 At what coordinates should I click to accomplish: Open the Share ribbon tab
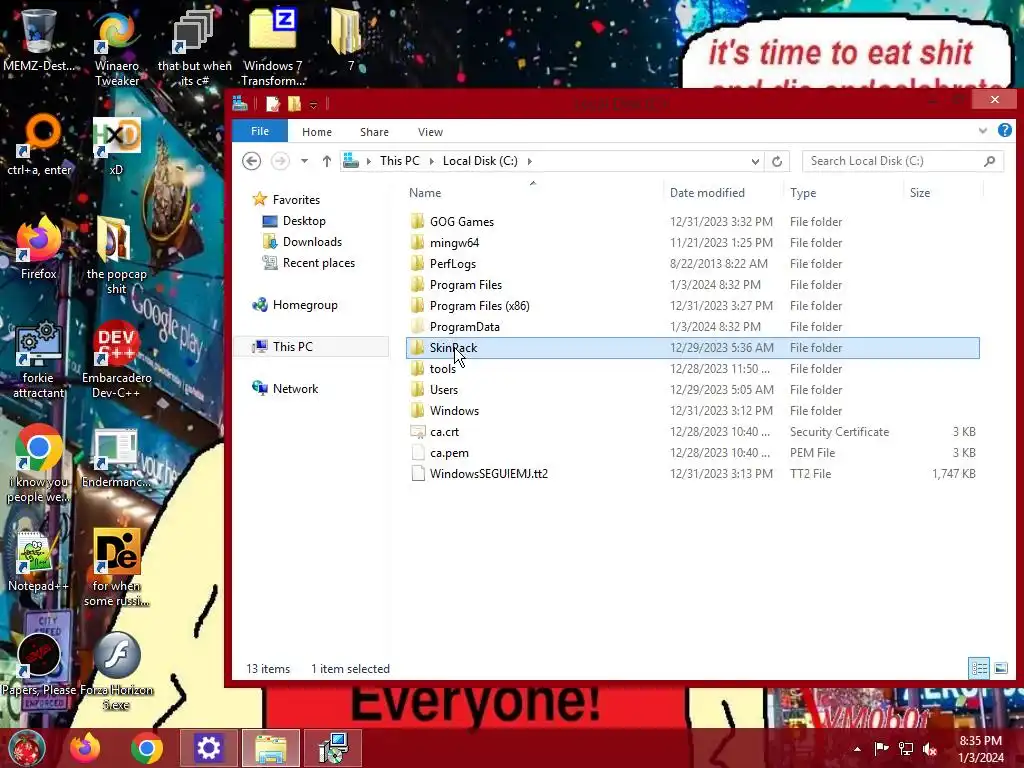pos(374,132)
